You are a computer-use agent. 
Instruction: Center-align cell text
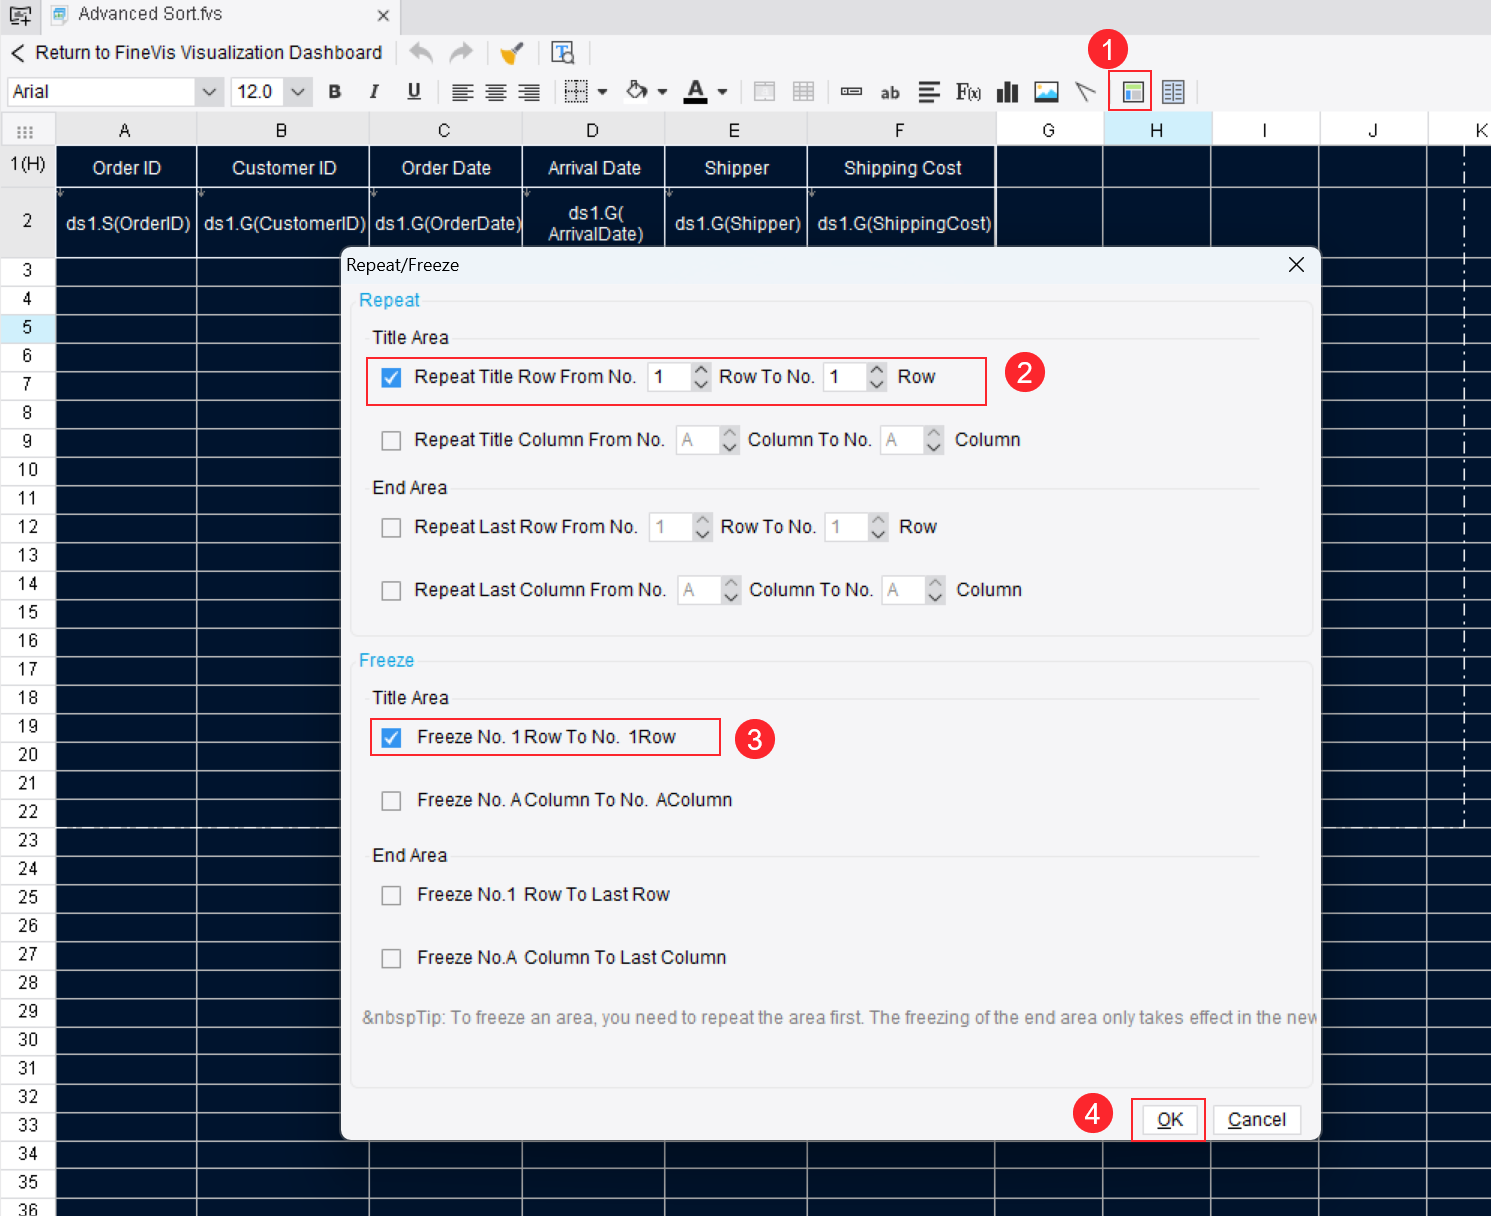coord(496,92)
